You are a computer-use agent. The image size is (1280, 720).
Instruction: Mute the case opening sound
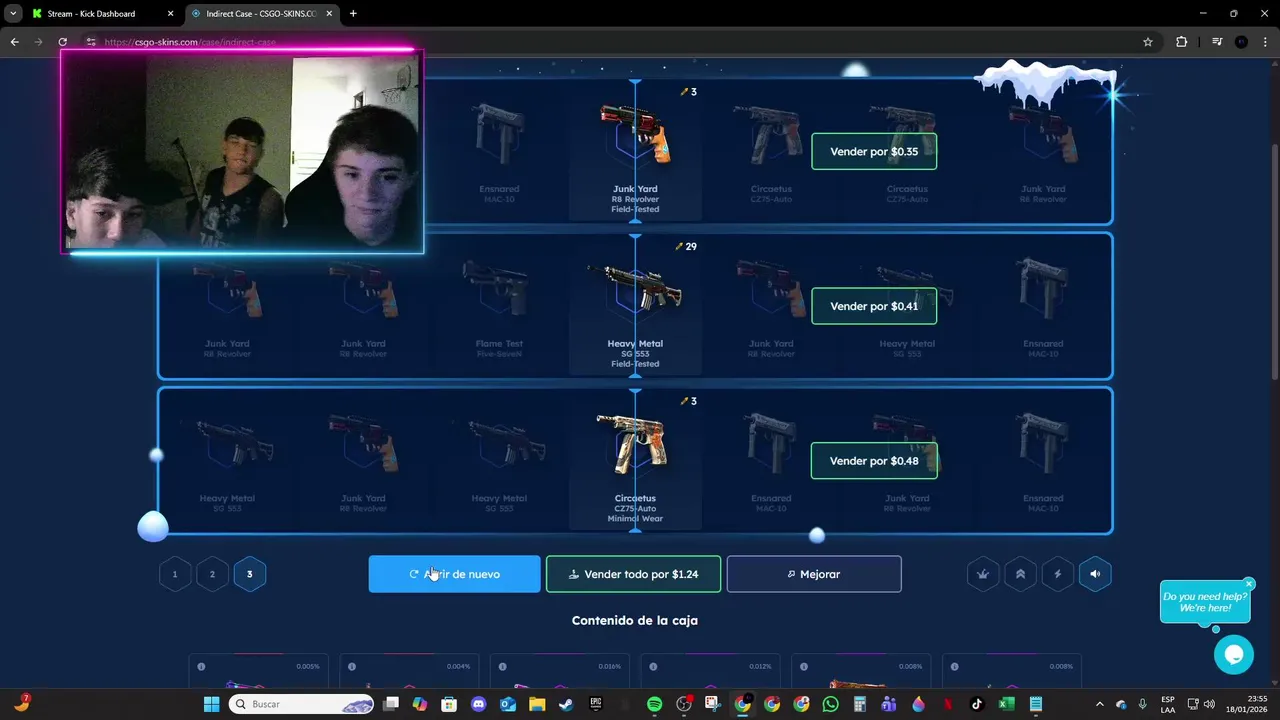[x=1095, y=574]
